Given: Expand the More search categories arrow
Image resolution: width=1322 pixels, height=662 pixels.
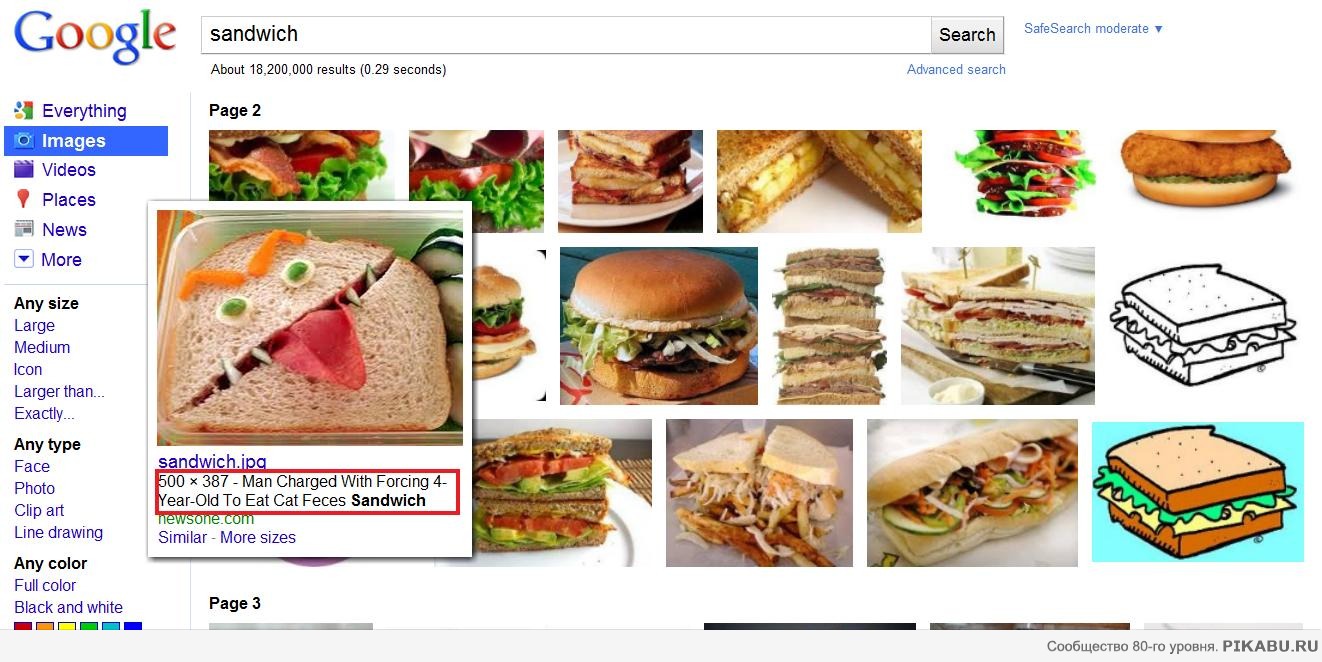Looking at the screenshot, I should pyautogui.click(x=24, y=259).
